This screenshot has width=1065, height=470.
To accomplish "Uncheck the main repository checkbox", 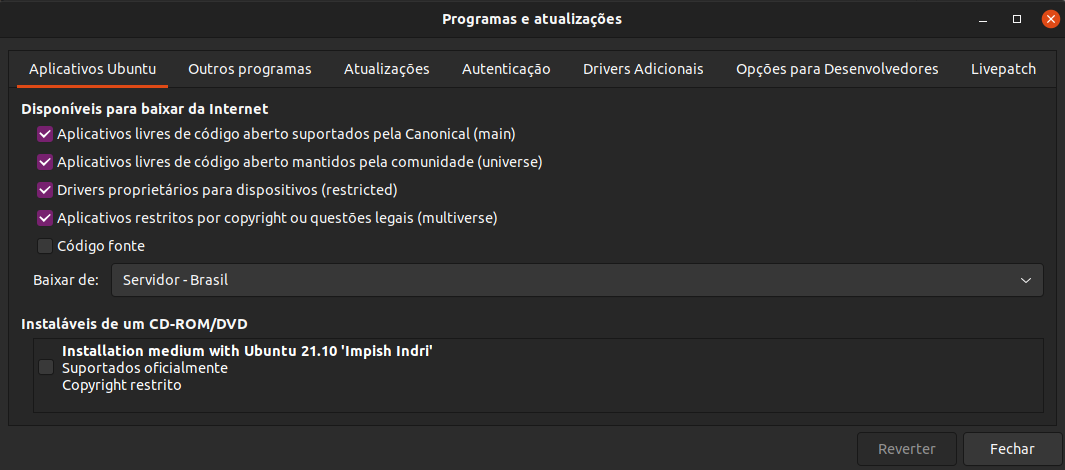I will [x=45, y=134].
